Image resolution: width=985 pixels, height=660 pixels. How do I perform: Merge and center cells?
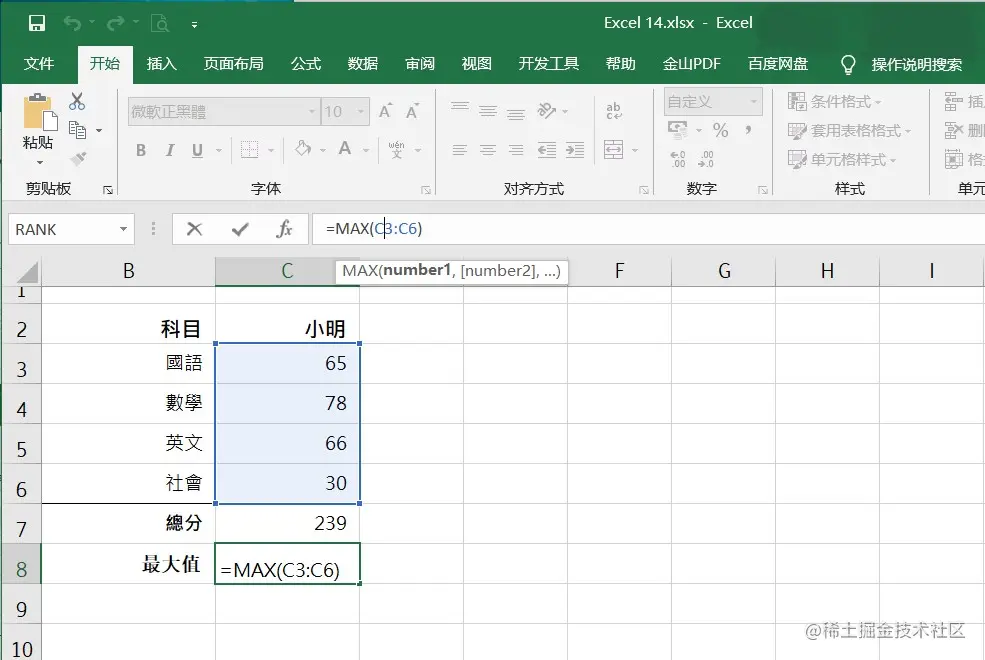pos(614,150)
